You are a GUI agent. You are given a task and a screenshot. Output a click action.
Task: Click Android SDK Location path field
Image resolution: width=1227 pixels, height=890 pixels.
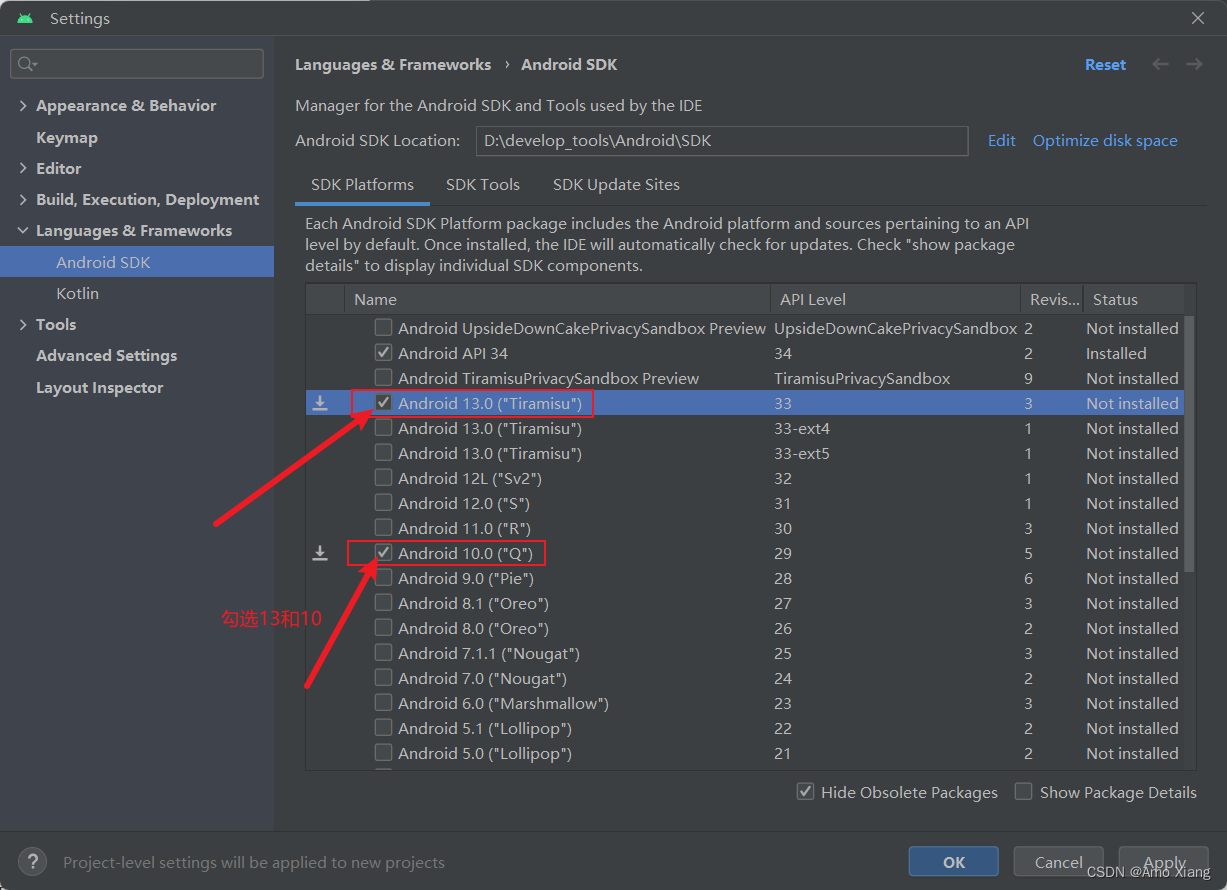(x=722, y=141)
